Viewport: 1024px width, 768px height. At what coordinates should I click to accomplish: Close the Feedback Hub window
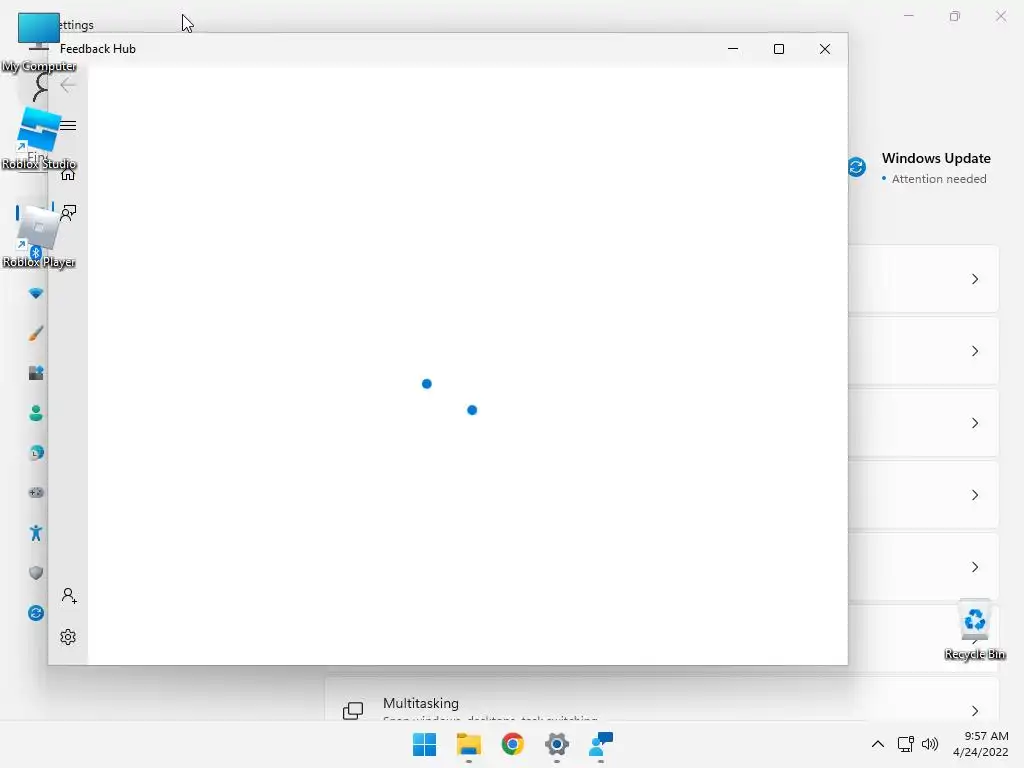coord(825,49)
